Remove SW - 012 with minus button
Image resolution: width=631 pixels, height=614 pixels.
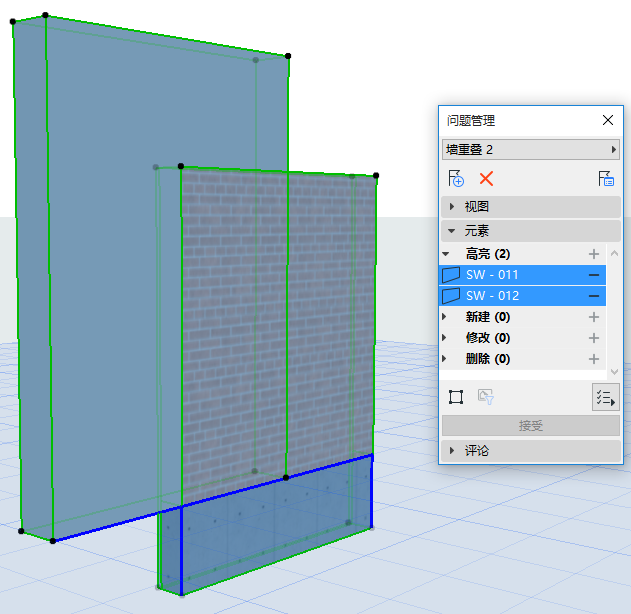(594, 296)
